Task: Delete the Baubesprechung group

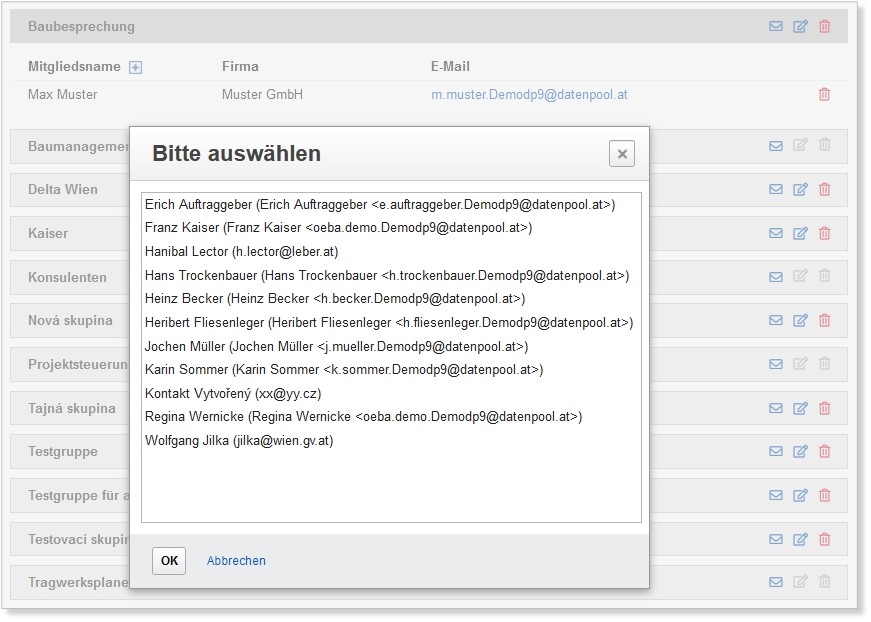Action: [824, 26]
